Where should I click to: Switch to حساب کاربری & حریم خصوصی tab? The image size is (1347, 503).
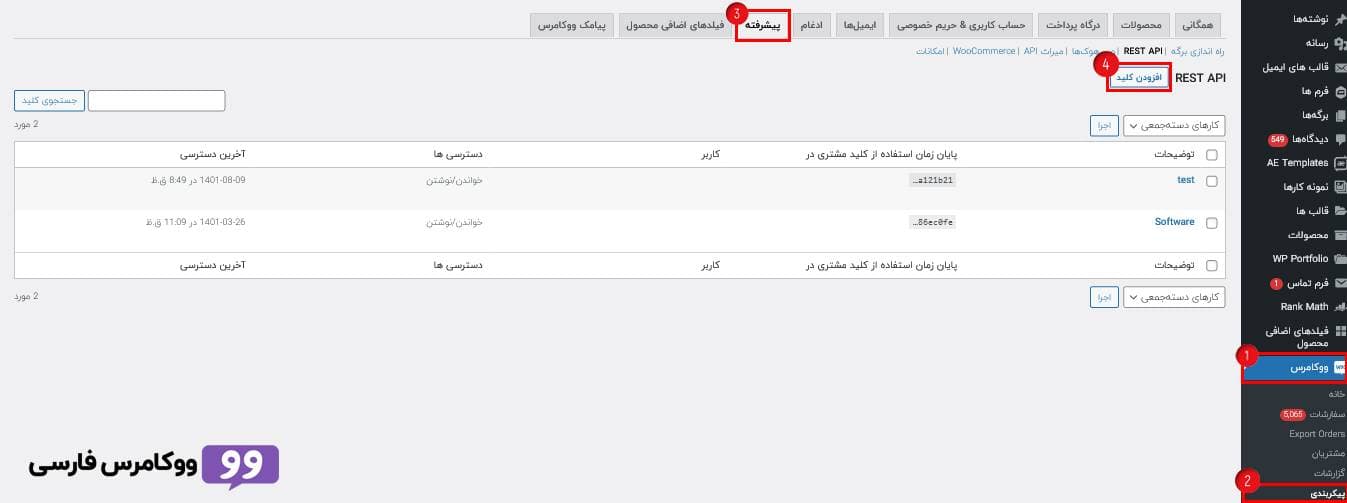(960, 25)
